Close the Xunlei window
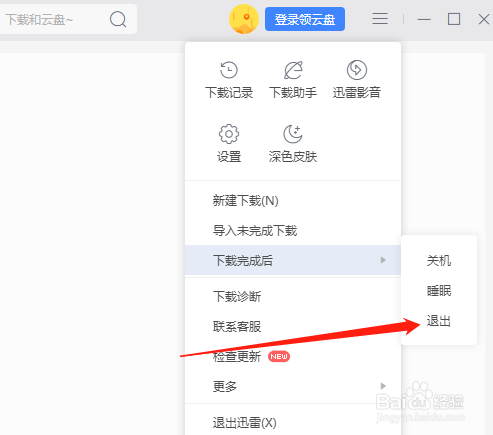 pos(484,19)
